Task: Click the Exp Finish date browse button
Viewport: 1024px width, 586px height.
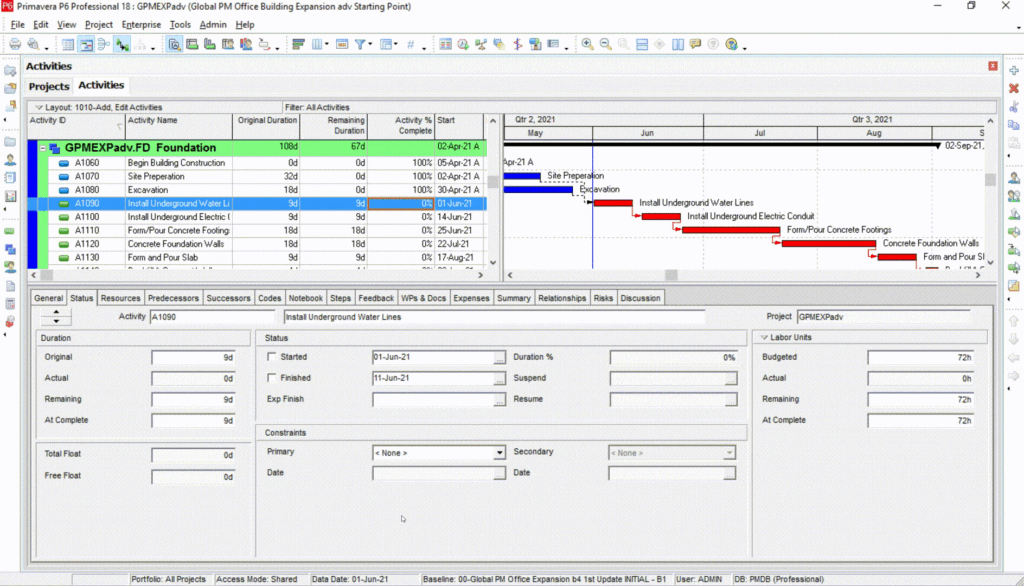Action: [499, 400]
